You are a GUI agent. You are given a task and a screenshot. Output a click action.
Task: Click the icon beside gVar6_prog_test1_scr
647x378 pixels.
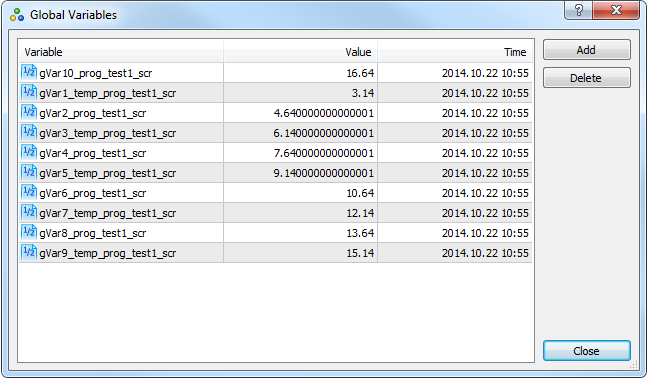(x=29, y=193)
